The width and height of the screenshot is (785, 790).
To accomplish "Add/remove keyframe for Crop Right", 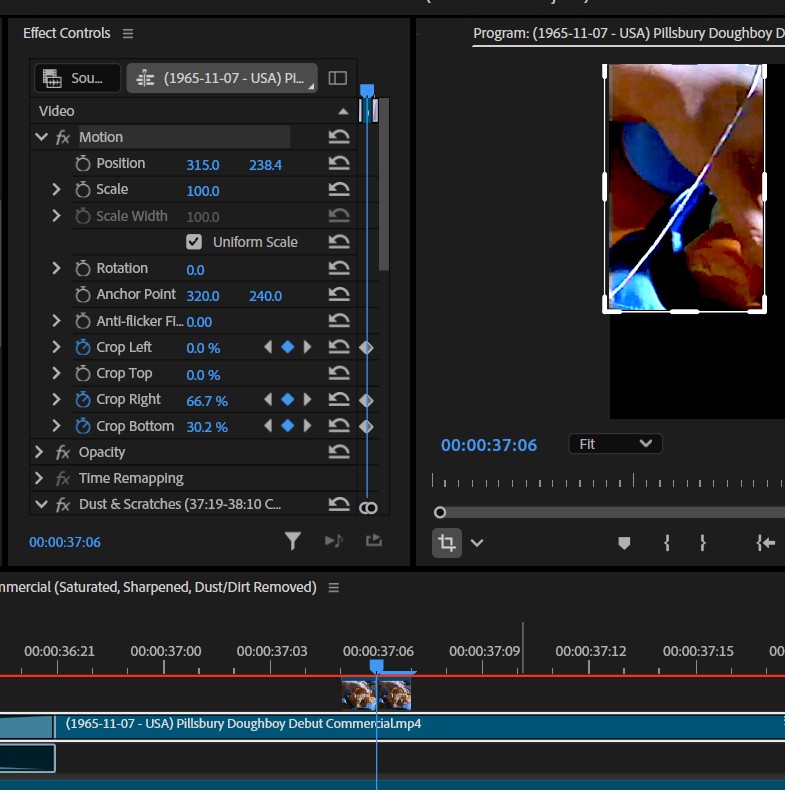I will (288, 400).
